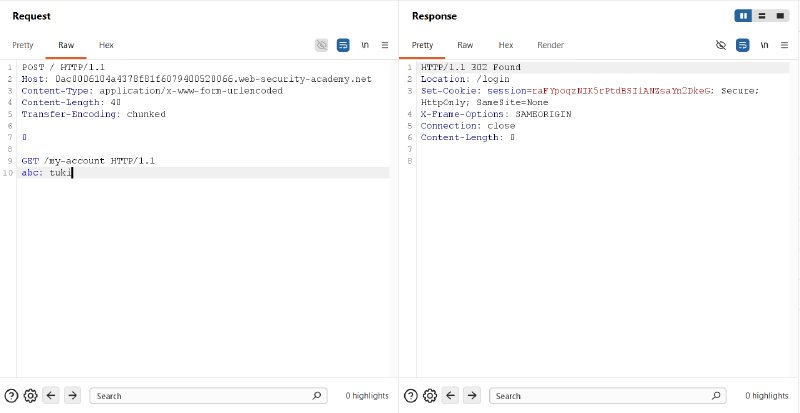Go to next match in Request search
The width and height of the screenshot is (800, 413).
[72, 395]
